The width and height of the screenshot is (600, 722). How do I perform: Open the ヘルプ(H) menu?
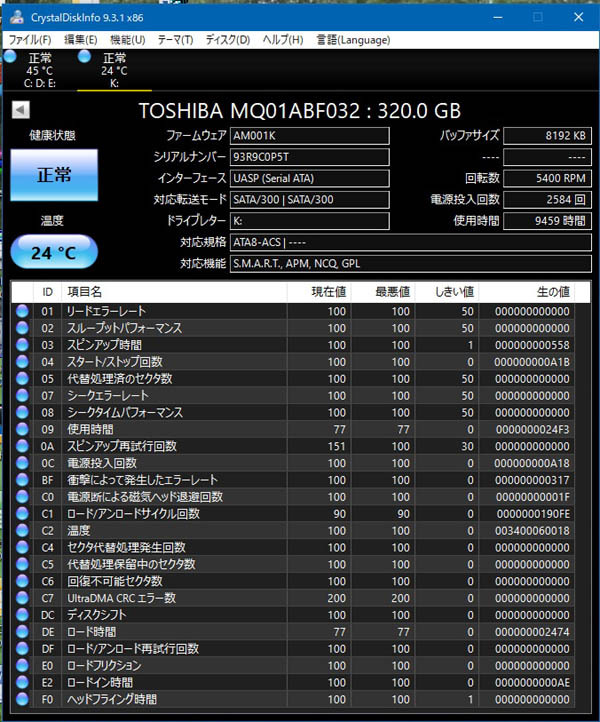pyautogui.click(x=283, y=40)
